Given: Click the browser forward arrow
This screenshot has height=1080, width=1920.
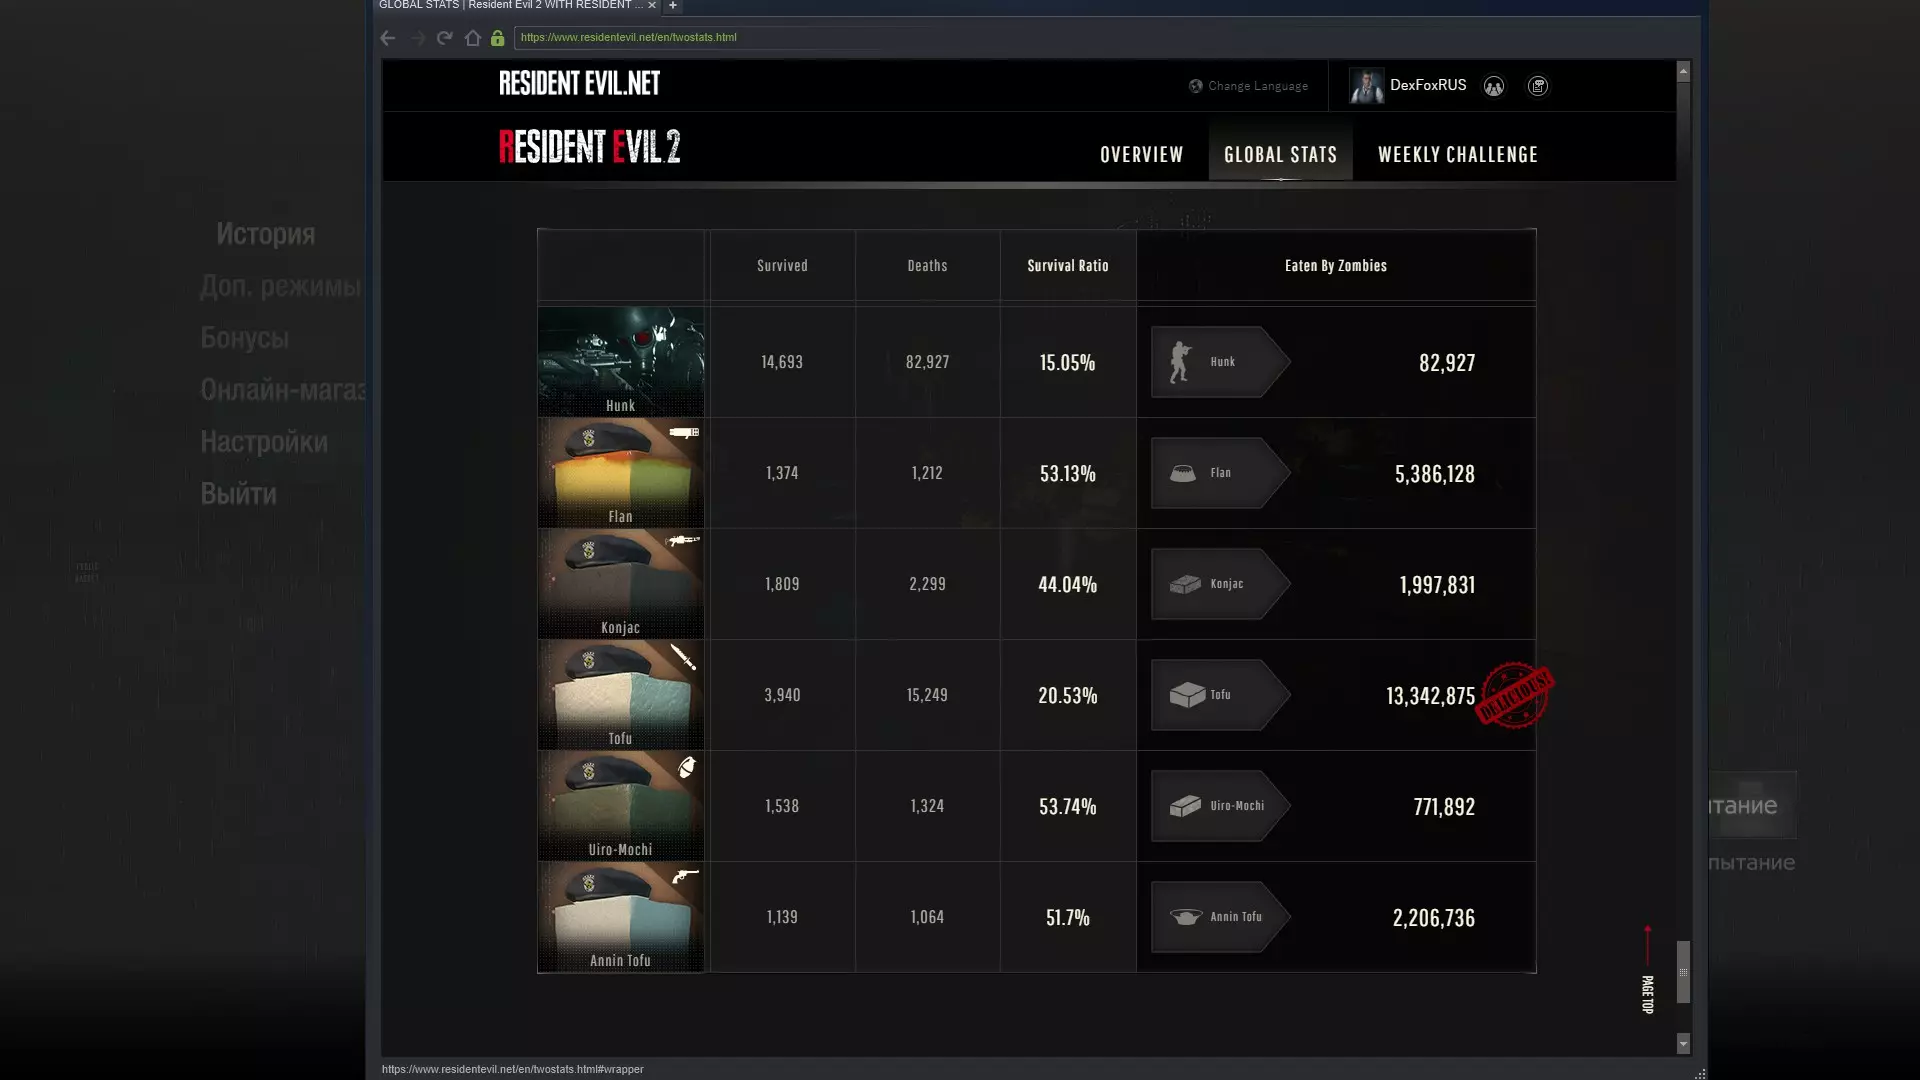Looking at the screenshot, I should click(x=418, y=38).
